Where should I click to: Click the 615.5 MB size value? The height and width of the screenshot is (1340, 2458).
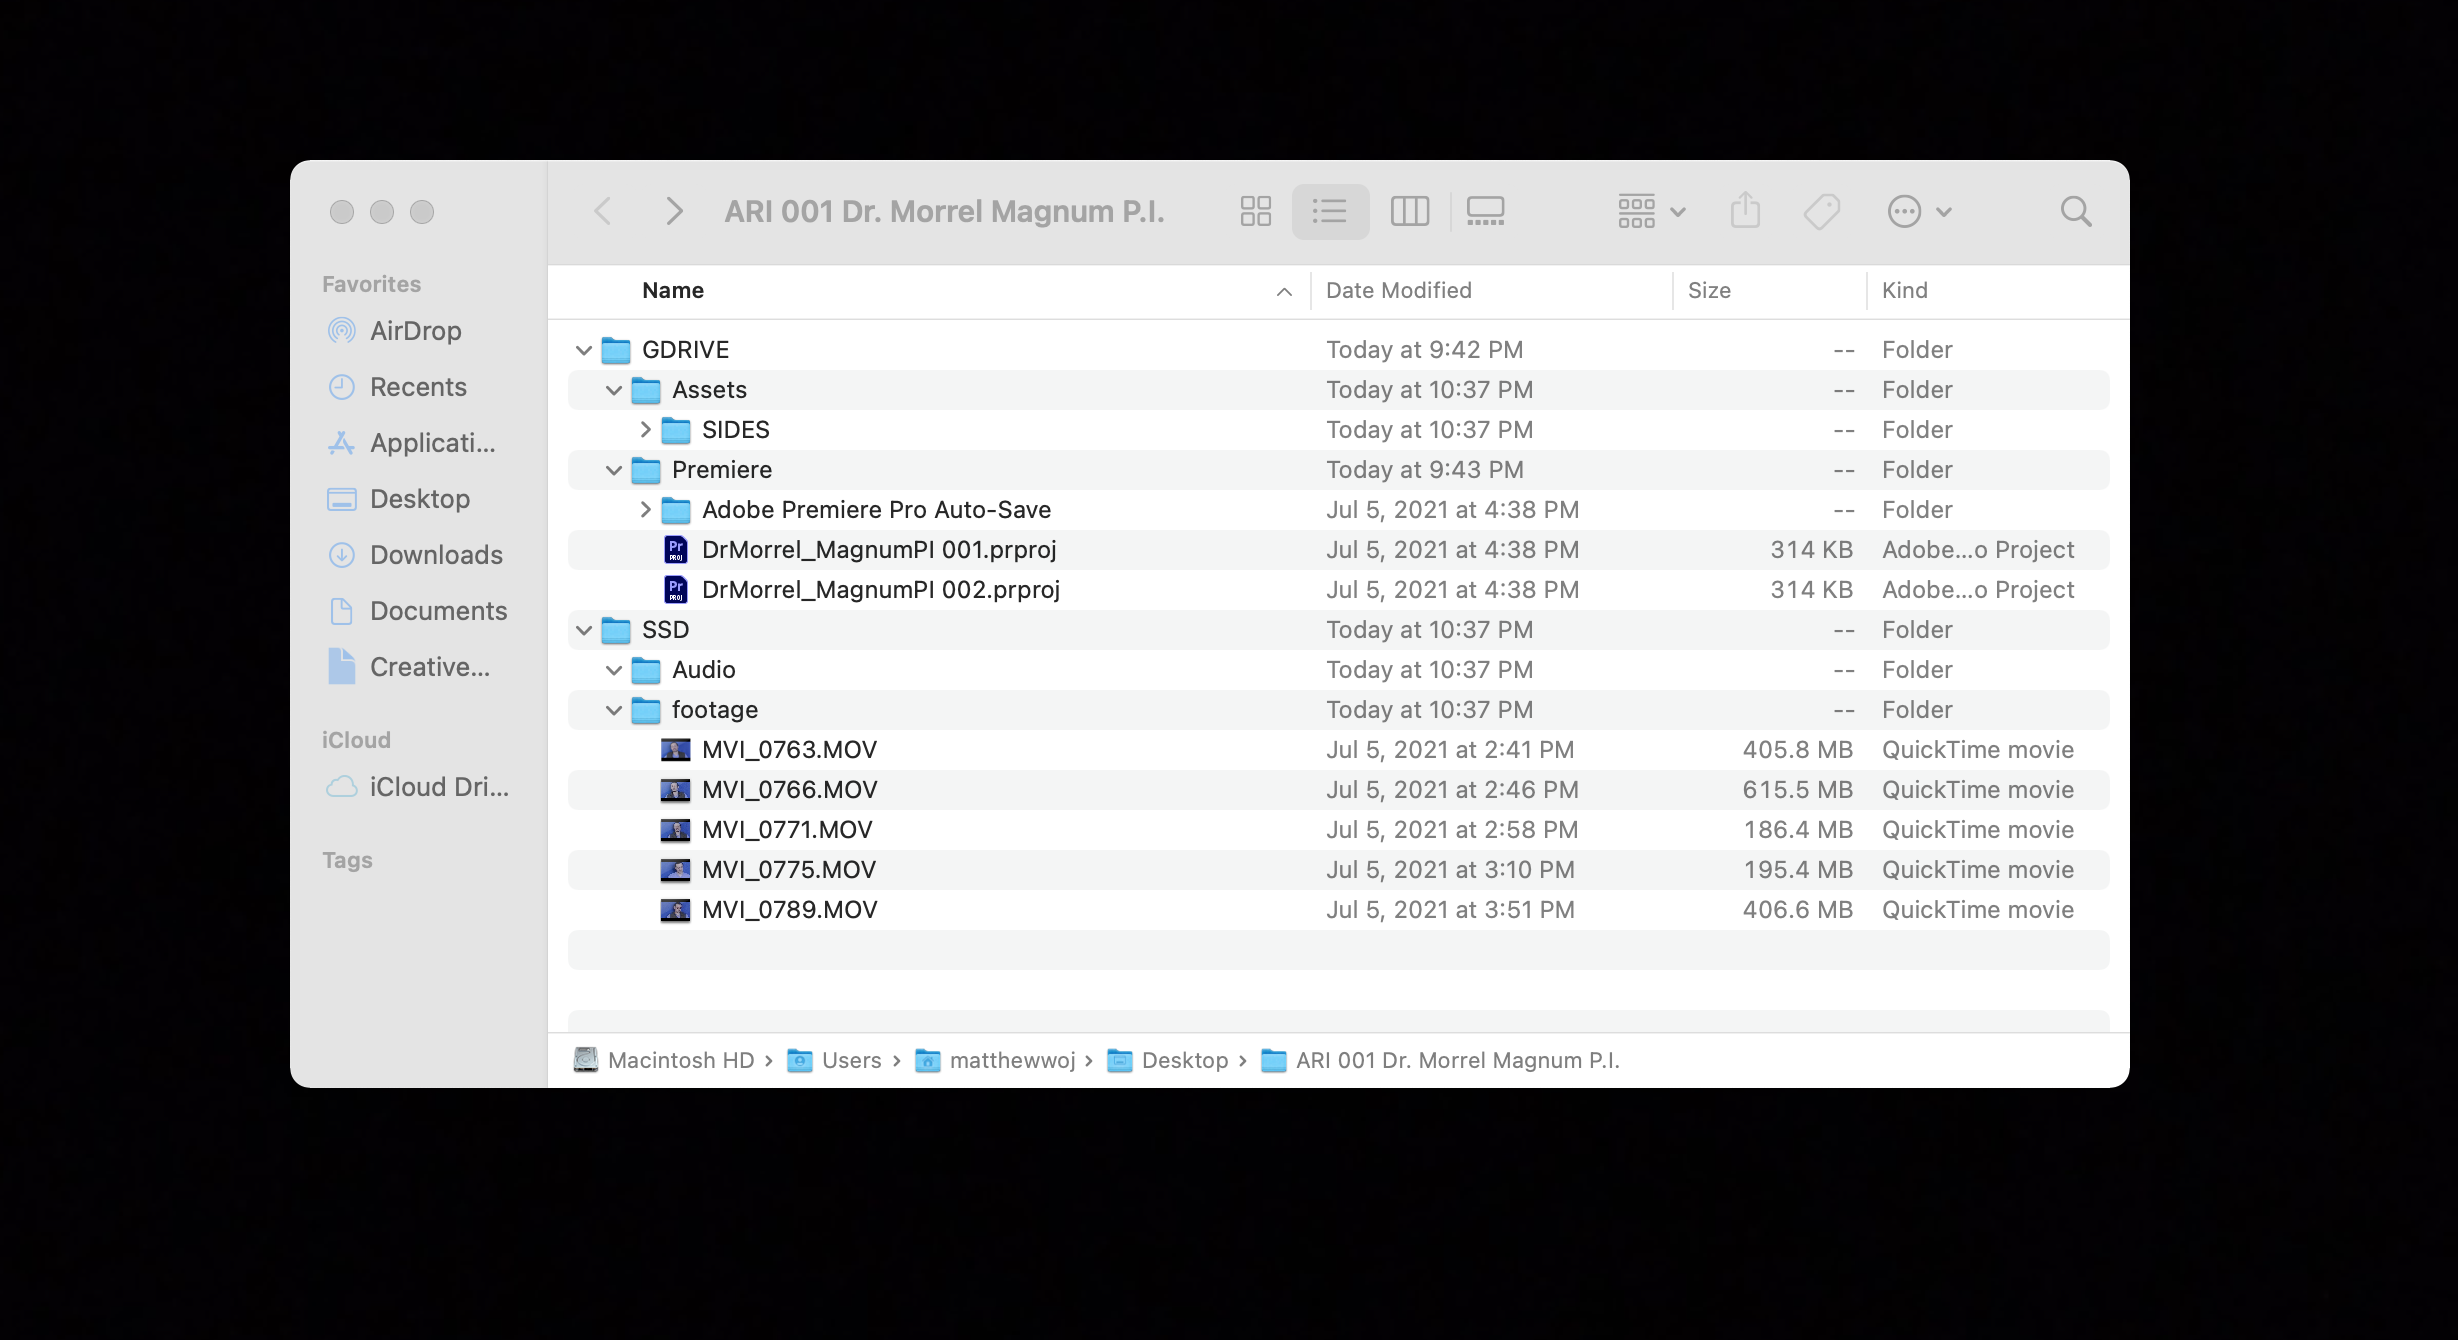click(x=1797, y=790)
